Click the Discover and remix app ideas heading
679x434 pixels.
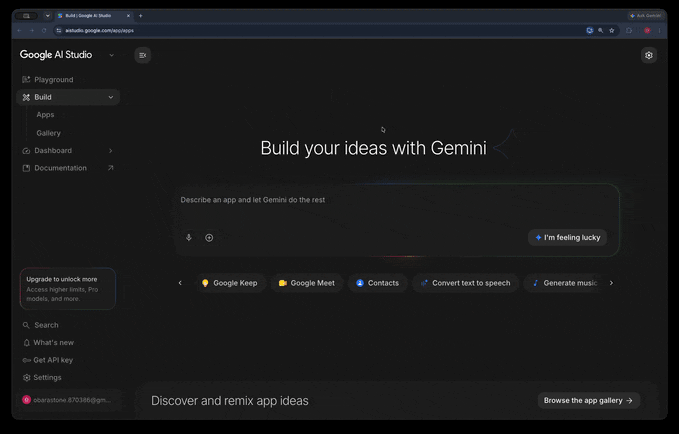pos(230,401)
